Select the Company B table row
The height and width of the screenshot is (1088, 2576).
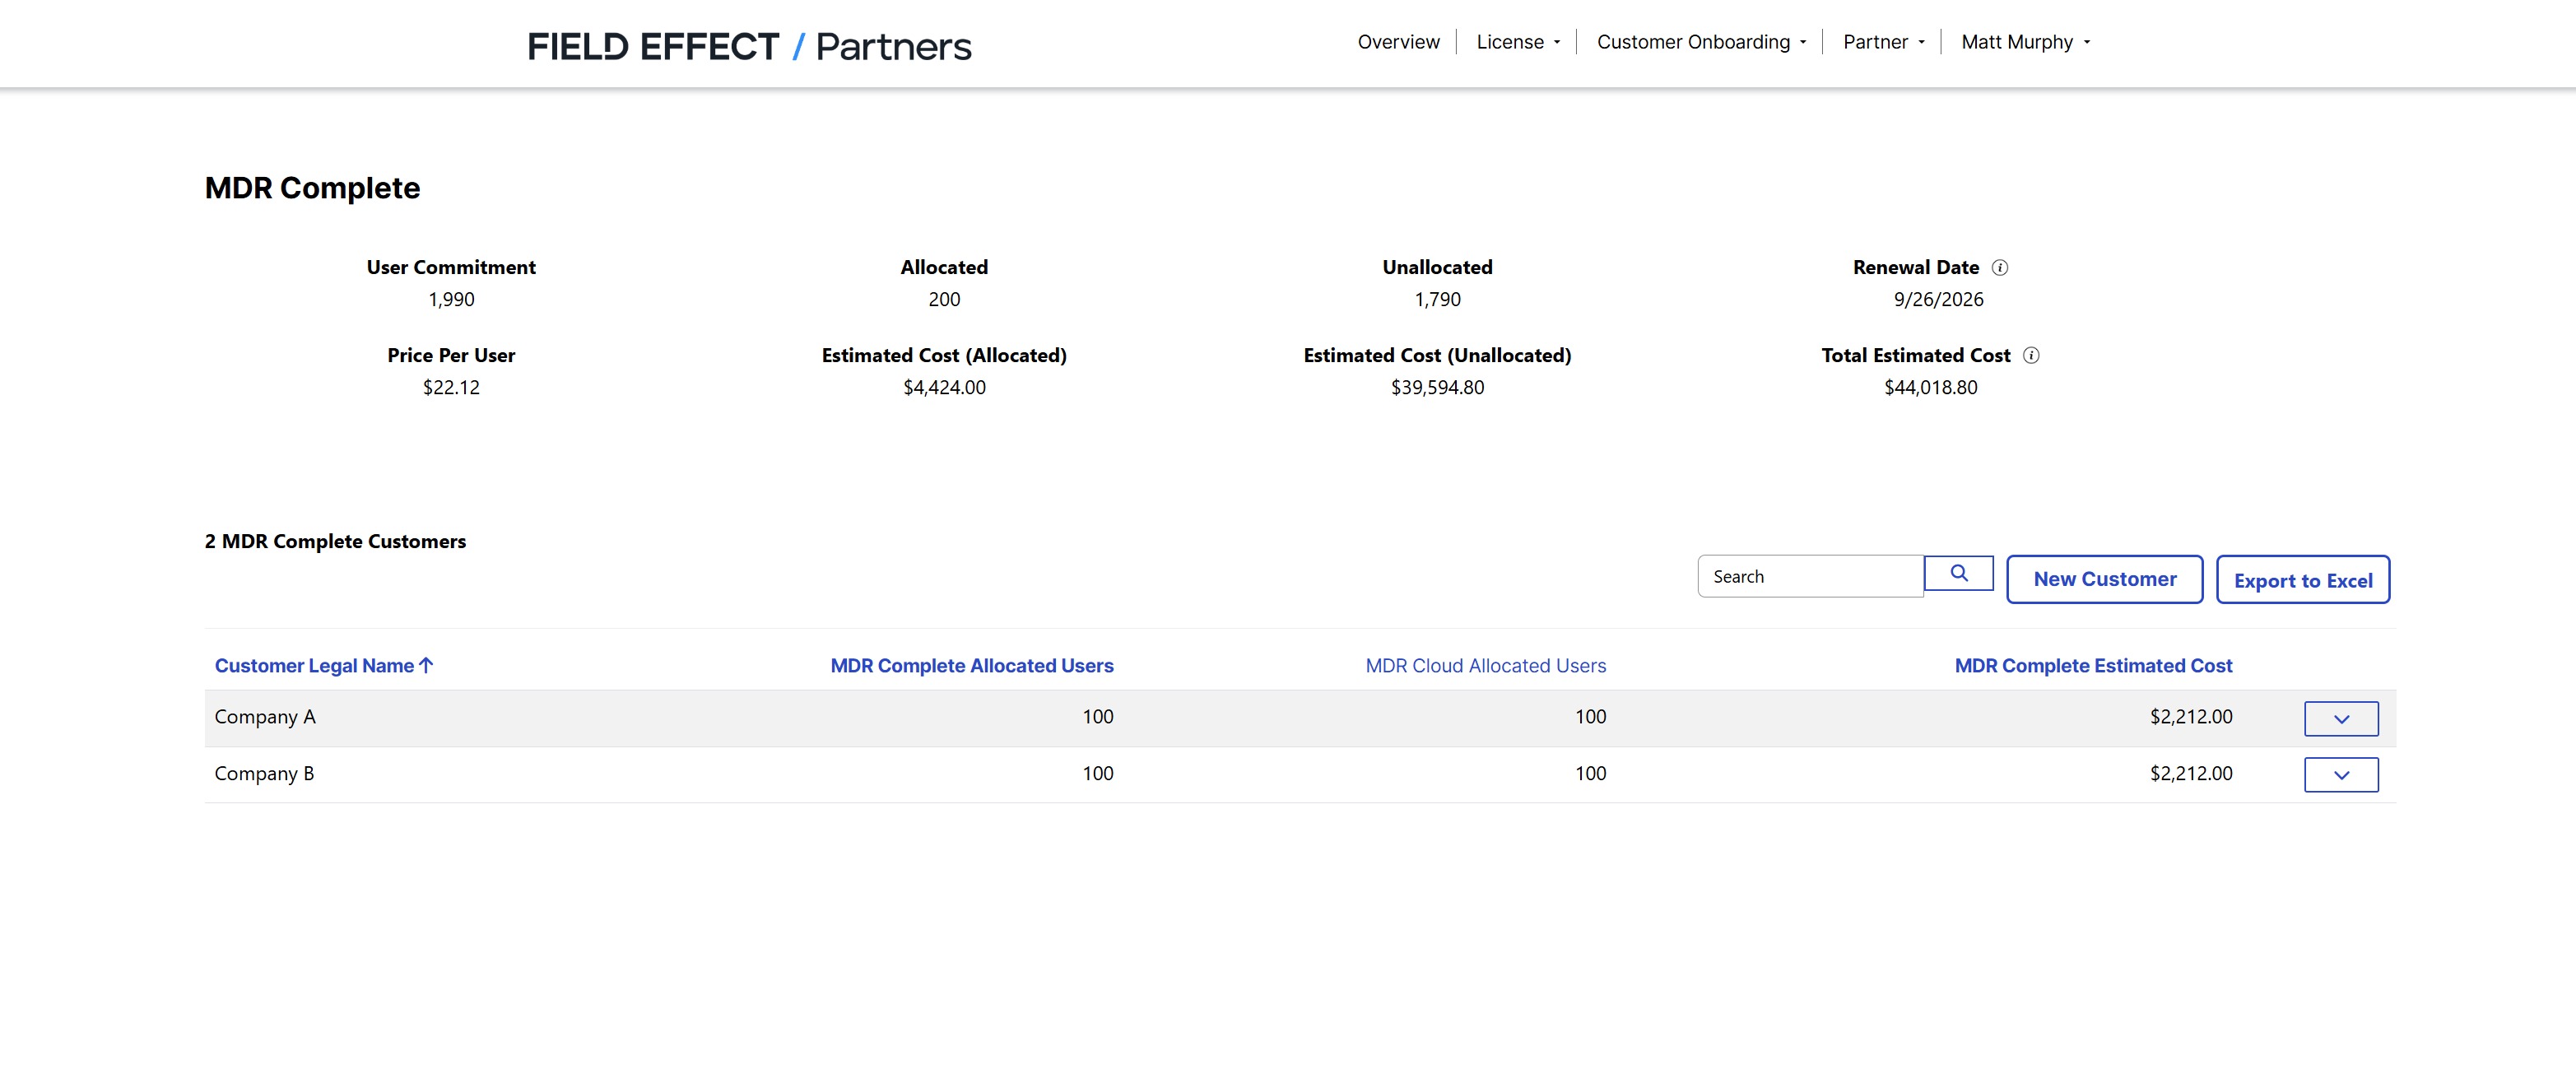[x=700, y=774]
